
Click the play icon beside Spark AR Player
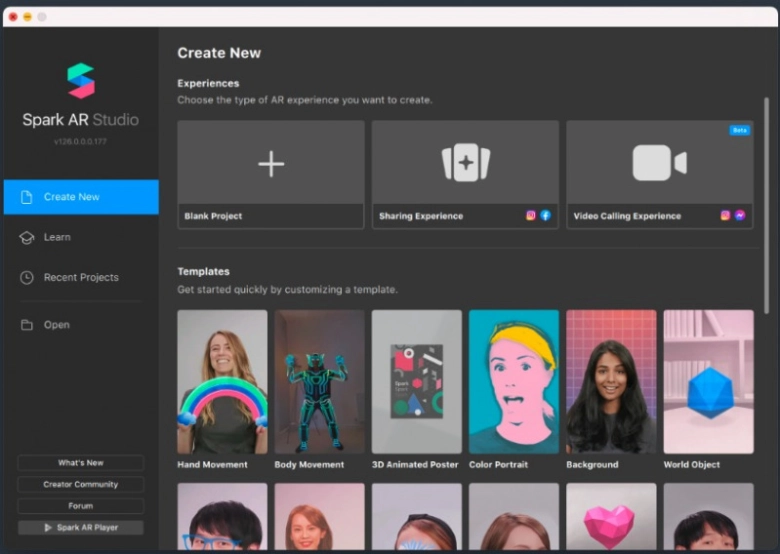pos(48,528)
